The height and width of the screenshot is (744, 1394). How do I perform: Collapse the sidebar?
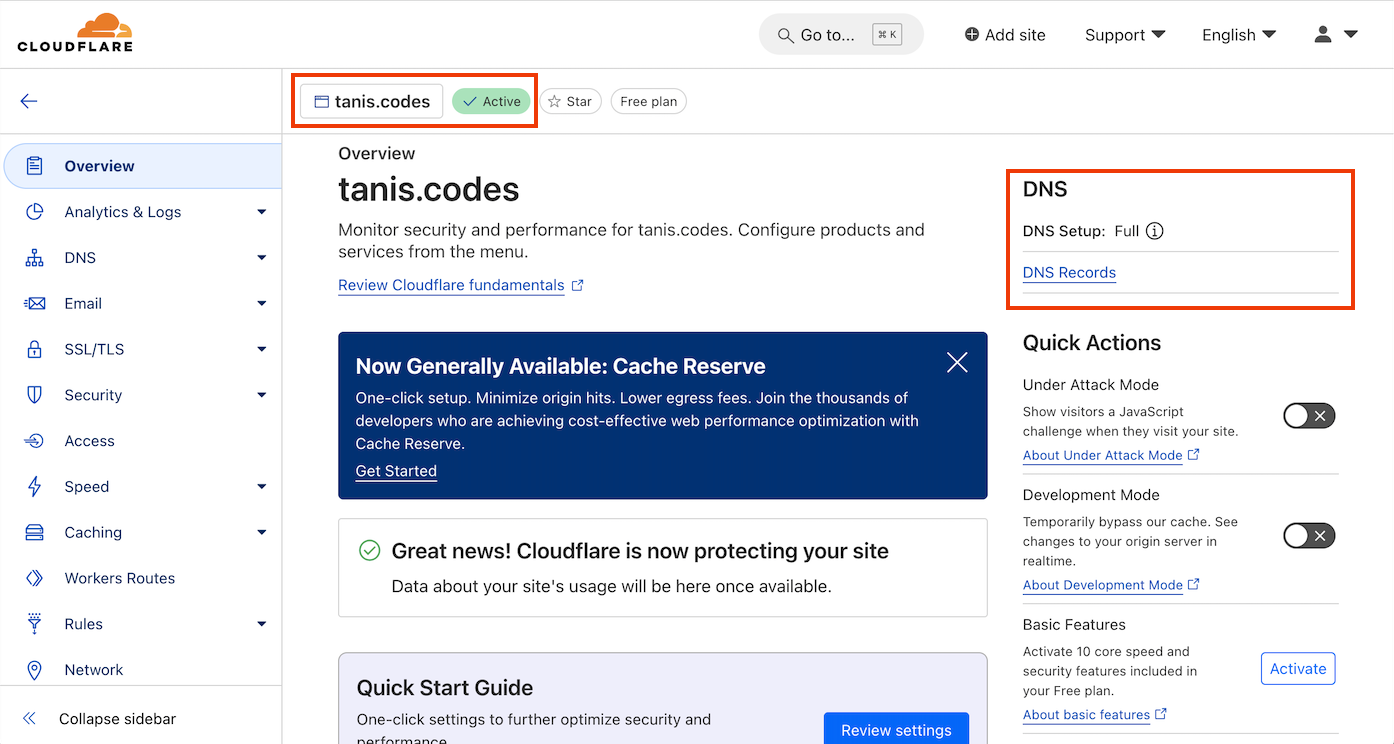[117, 719]
